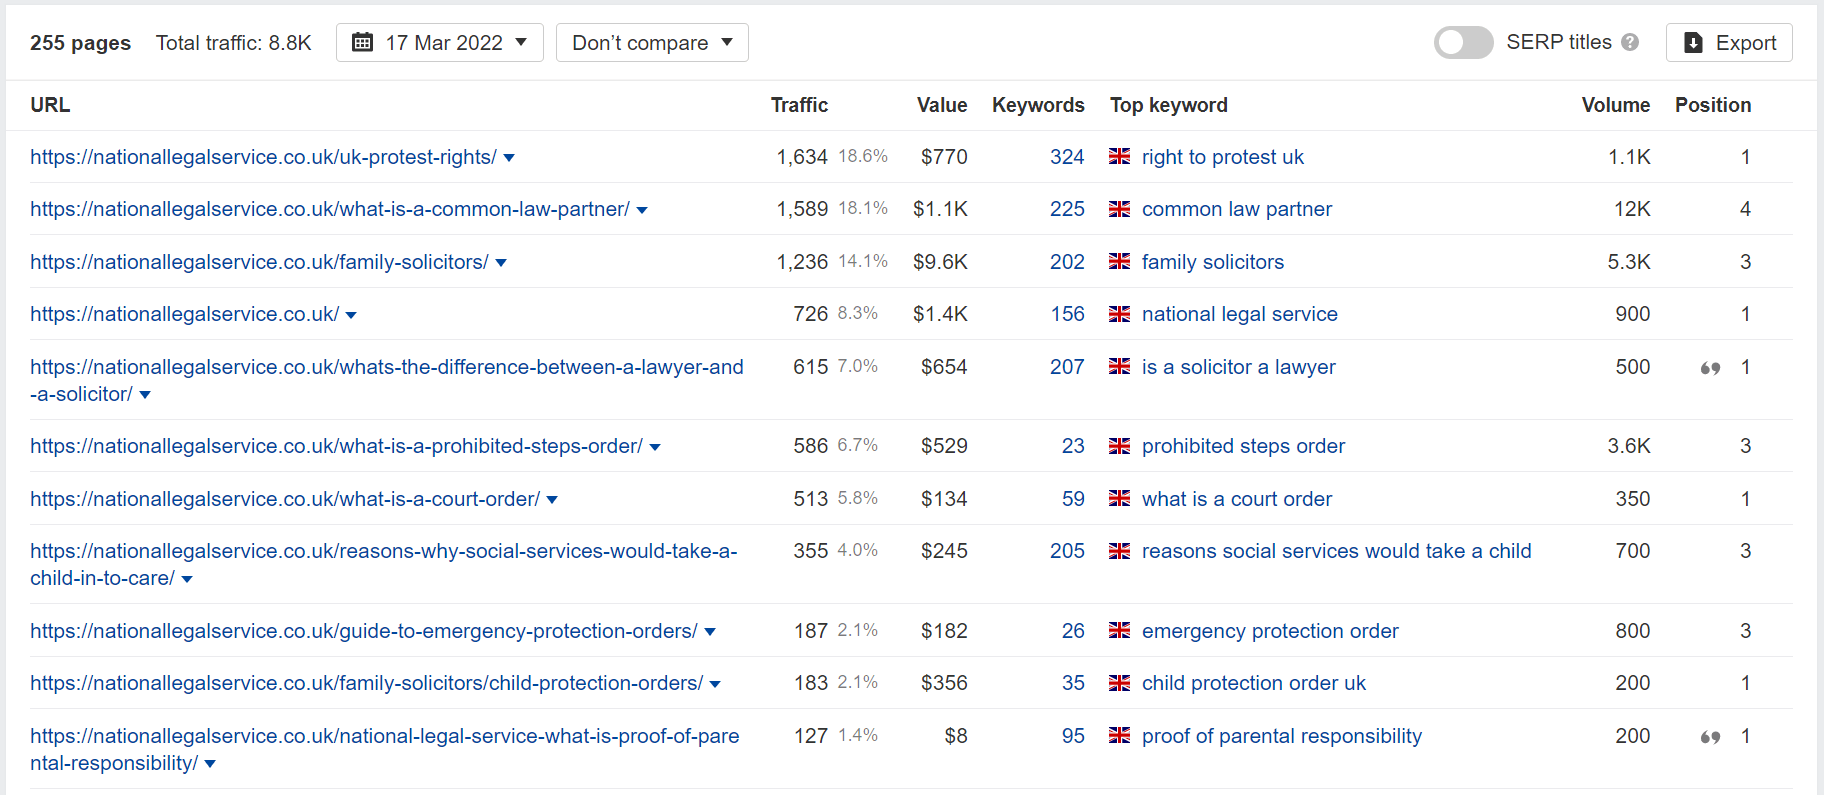1824x795 pixels.
Task: Sort by Value column header
Action: pos(942,105)
